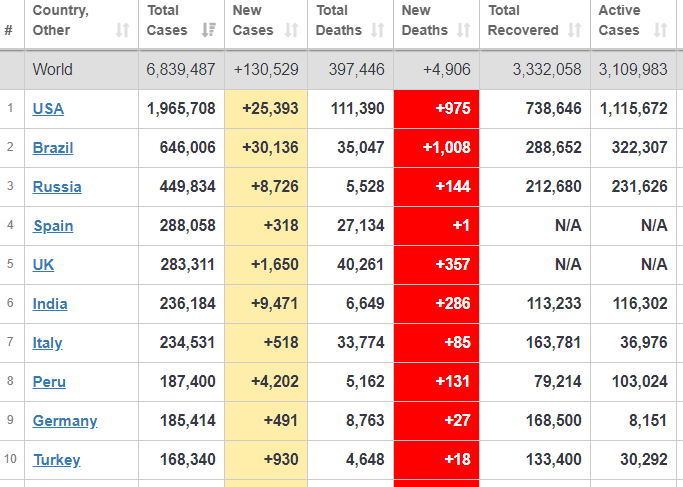Select Peru new deaths +131 cell
The image size is (683, 487).
pos(436,382)
